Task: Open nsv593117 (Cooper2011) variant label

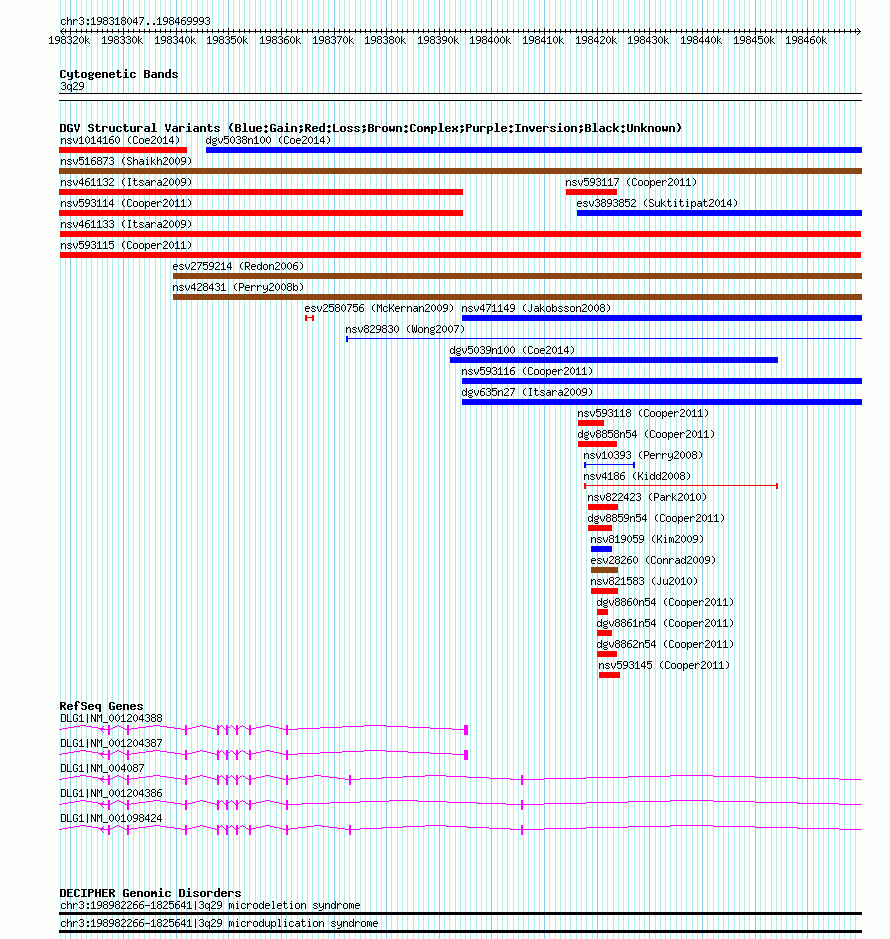Action: tap(631, 182)
